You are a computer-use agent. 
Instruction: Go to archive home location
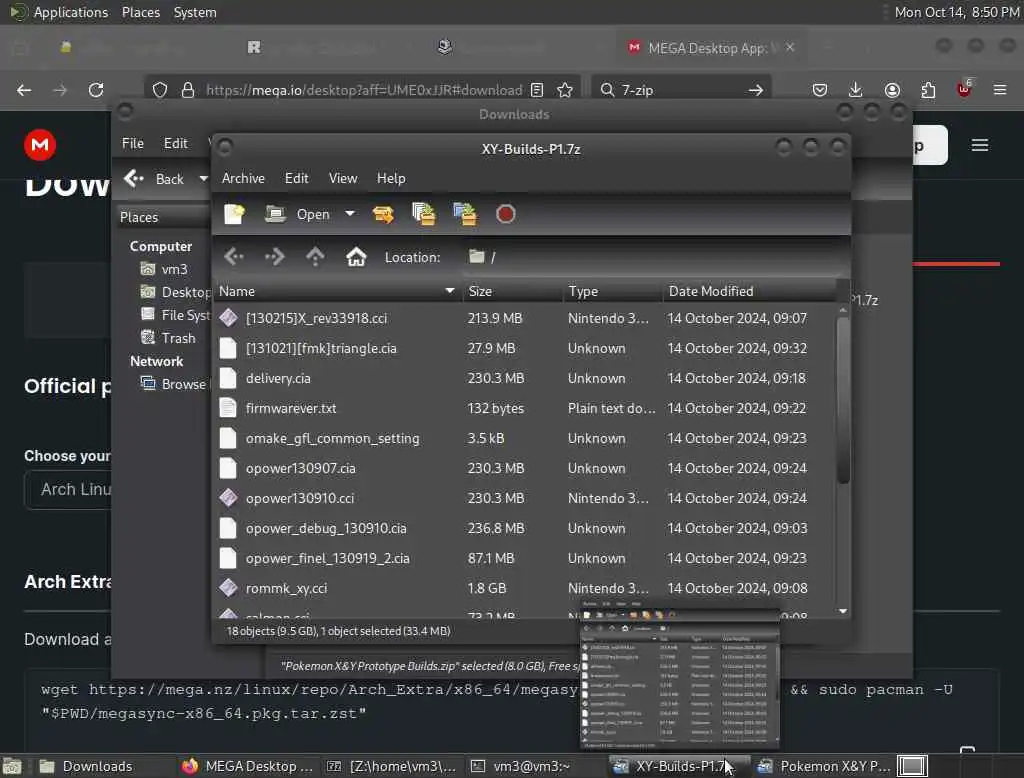point(356,257)
